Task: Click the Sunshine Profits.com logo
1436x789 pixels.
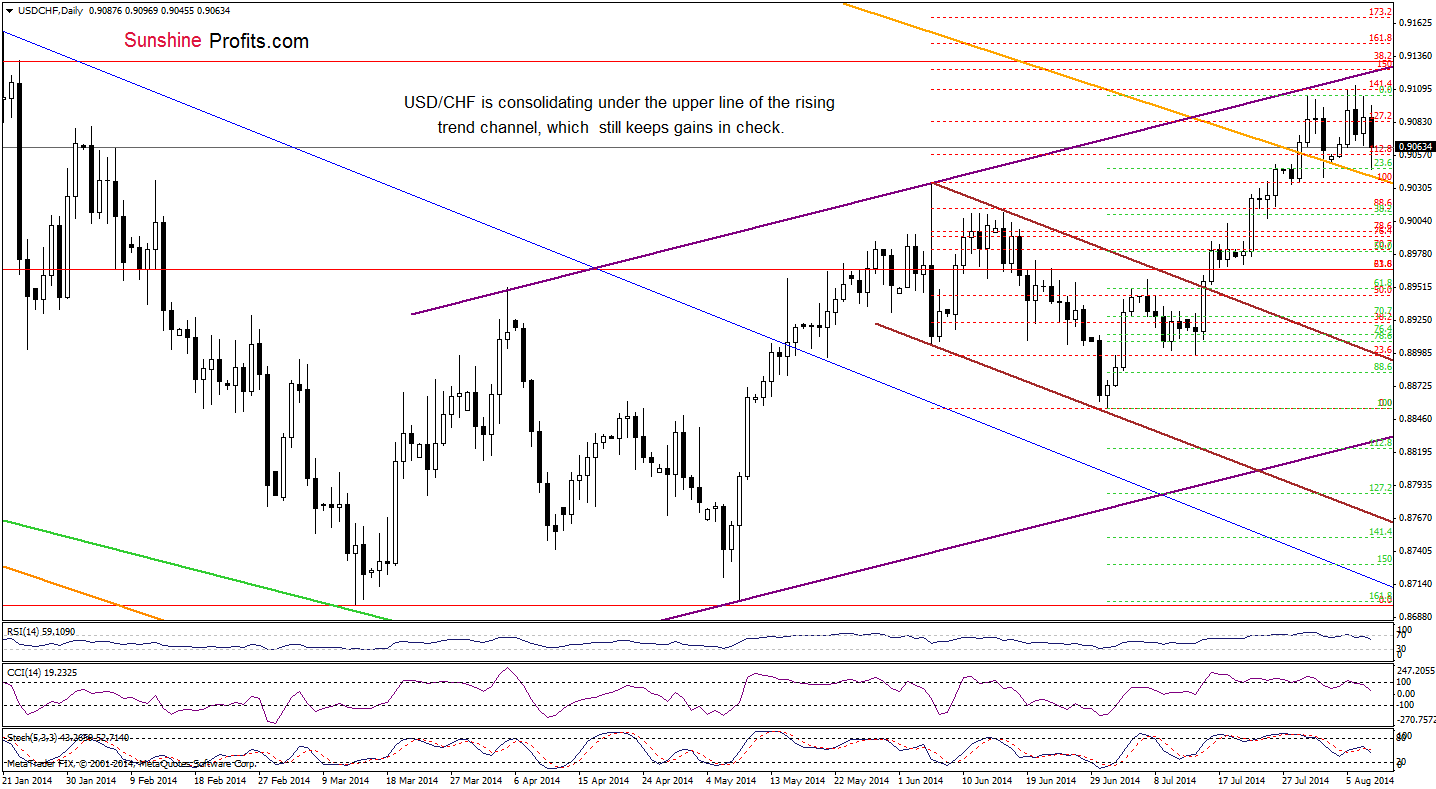Action: [217, 41]
